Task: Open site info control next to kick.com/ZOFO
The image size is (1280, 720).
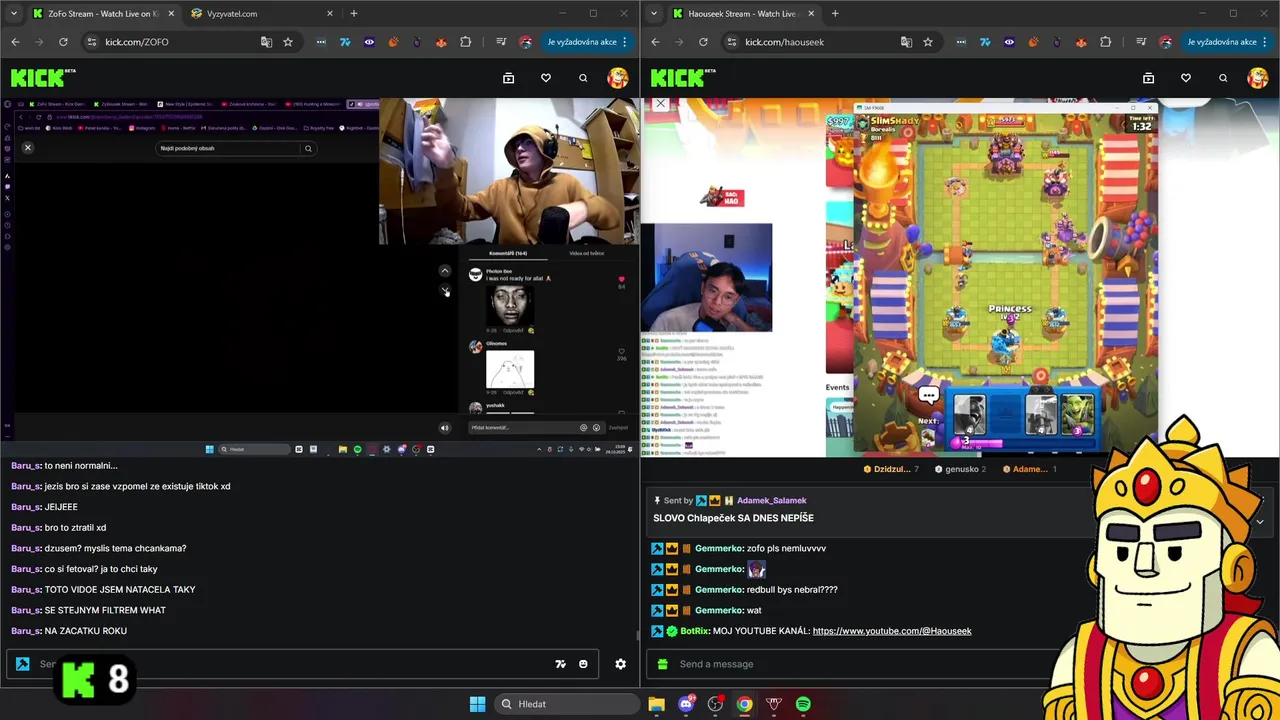Action: pos(92,42)
